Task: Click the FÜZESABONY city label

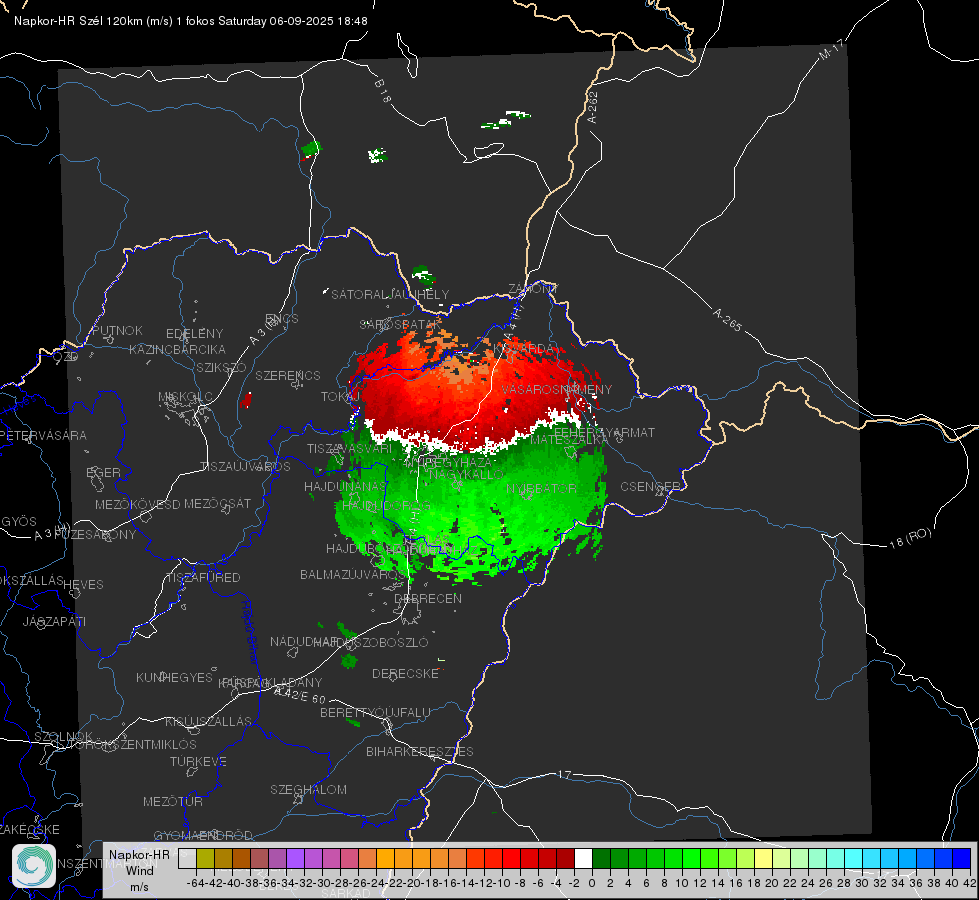Action: [x=94, y=535]
